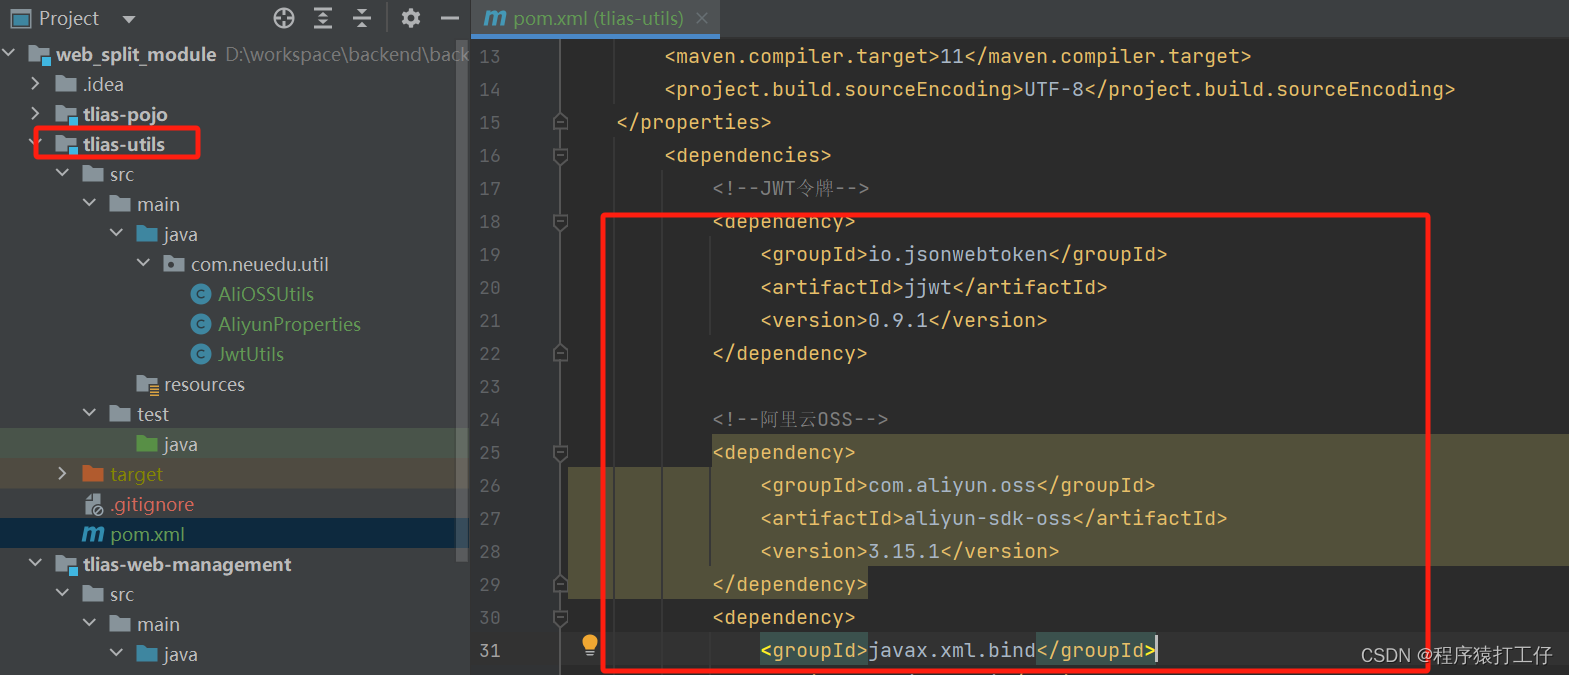Screen dimensions: 1569x675
Task: Collapse the src folder under tlias-web-management
Action: (63, 593)
